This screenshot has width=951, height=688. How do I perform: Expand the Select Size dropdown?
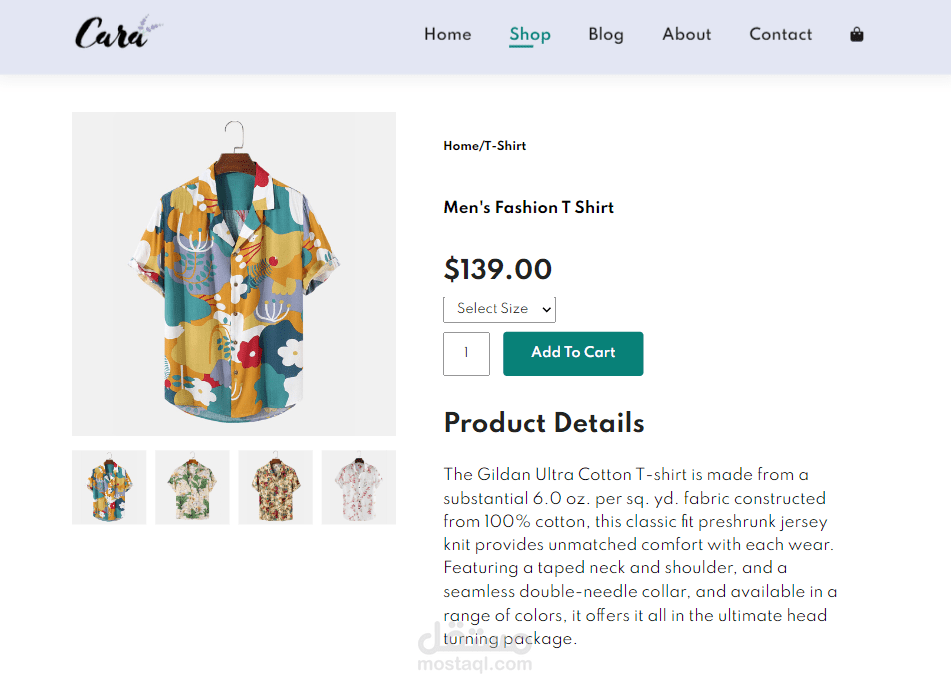pyautogui.click(x=499, y=309)
